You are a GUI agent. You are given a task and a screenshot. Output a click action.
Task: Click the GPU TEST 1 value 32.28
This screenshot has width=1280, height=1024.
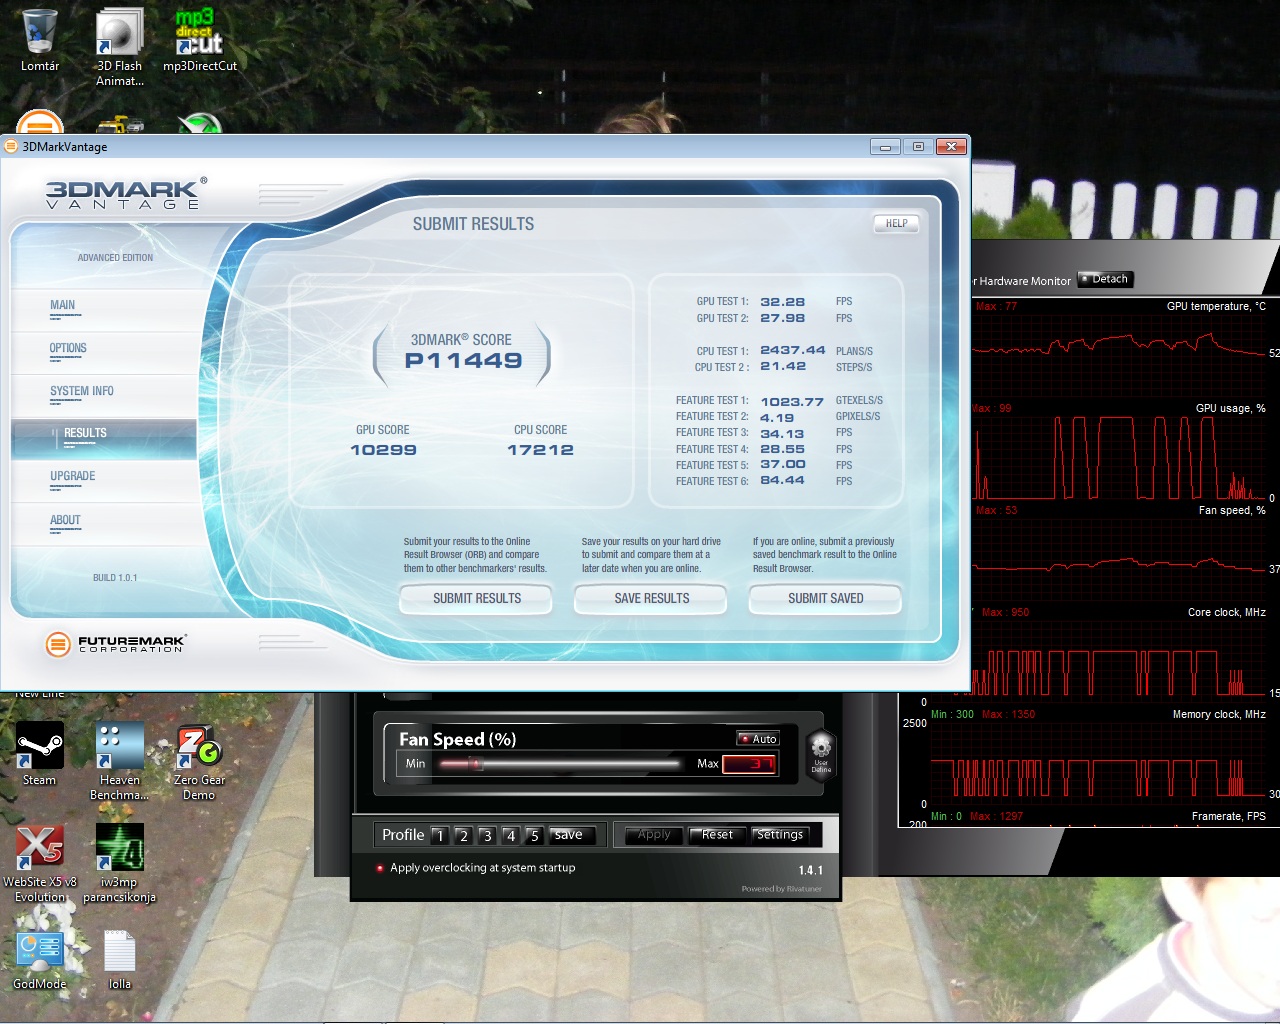pos(782,302)
